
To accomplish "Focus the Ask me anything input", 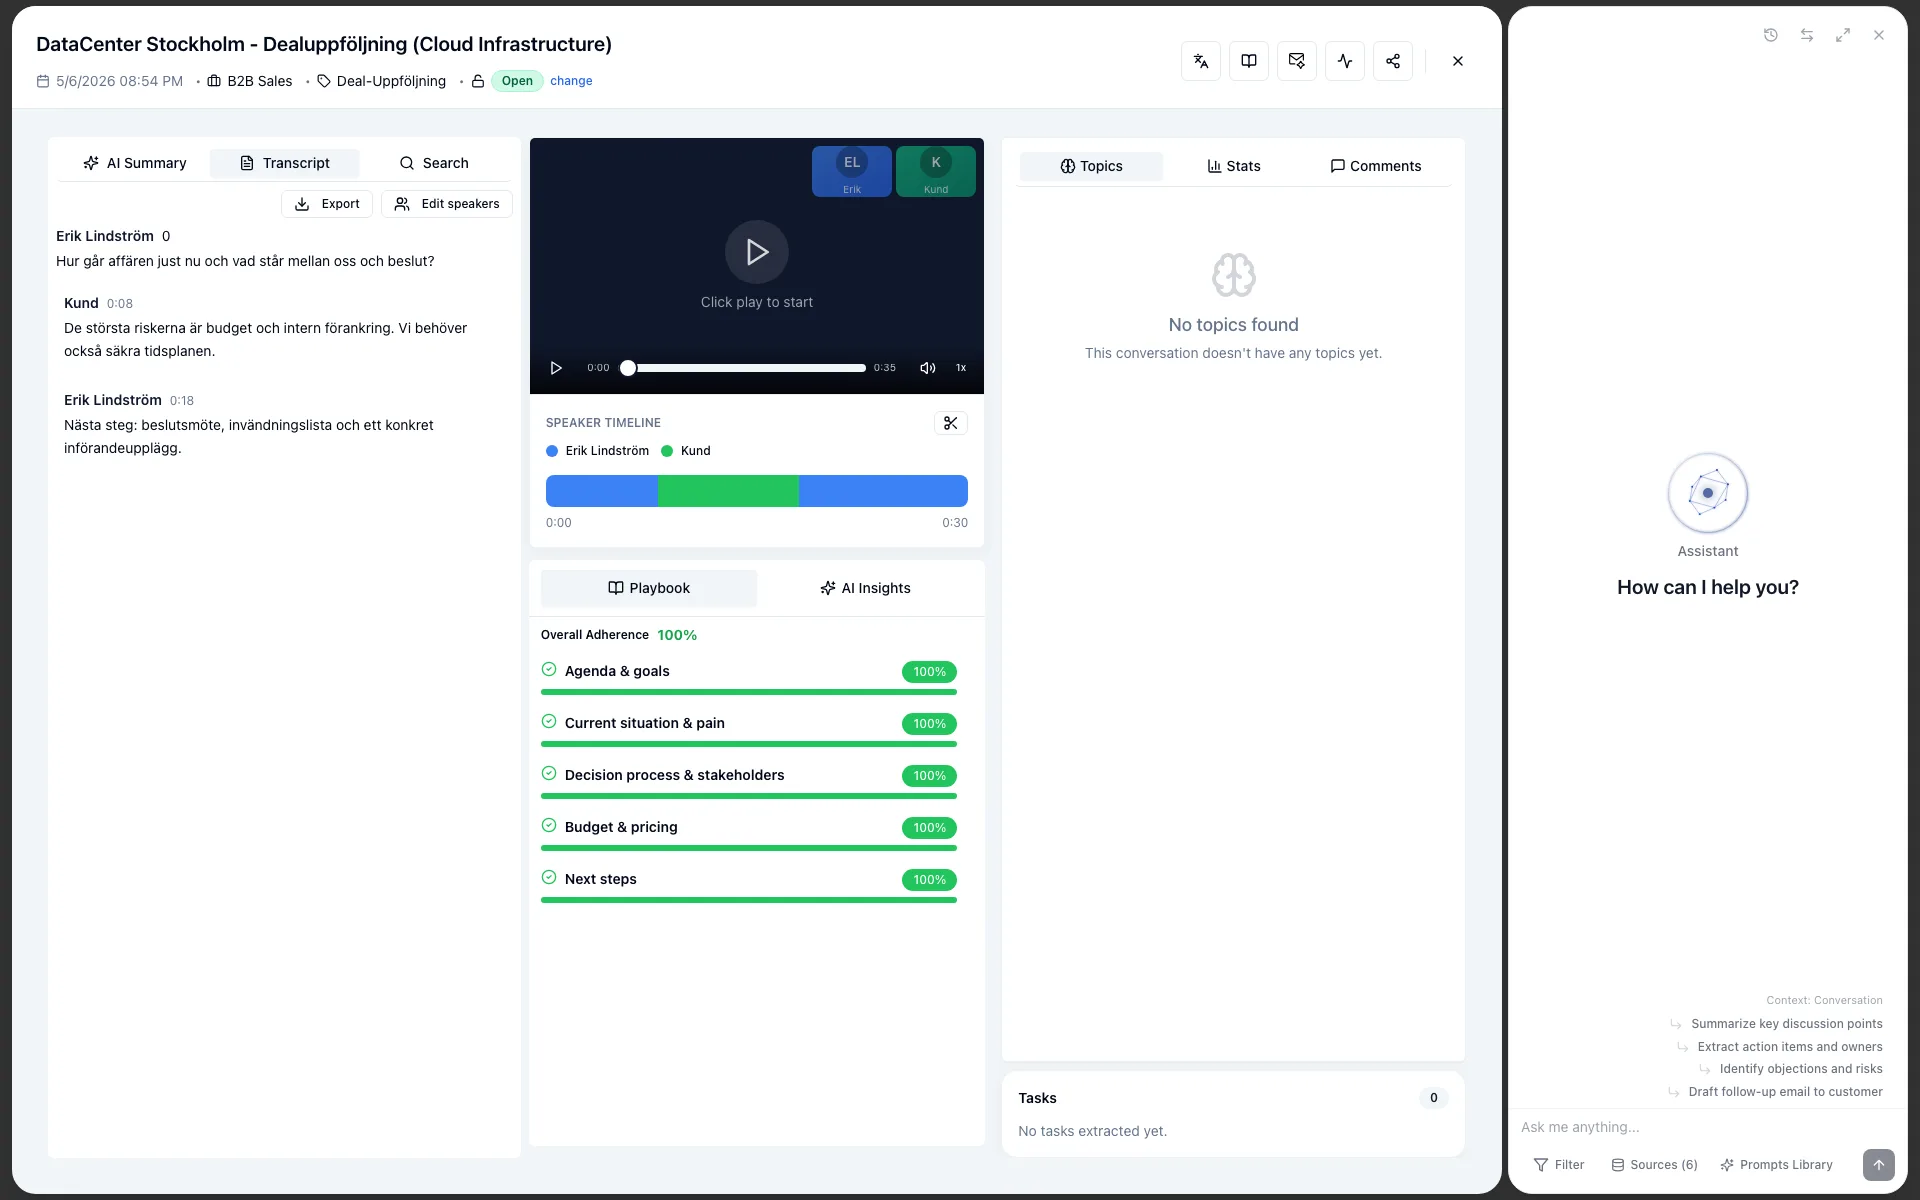I will pos(1706,1127).
